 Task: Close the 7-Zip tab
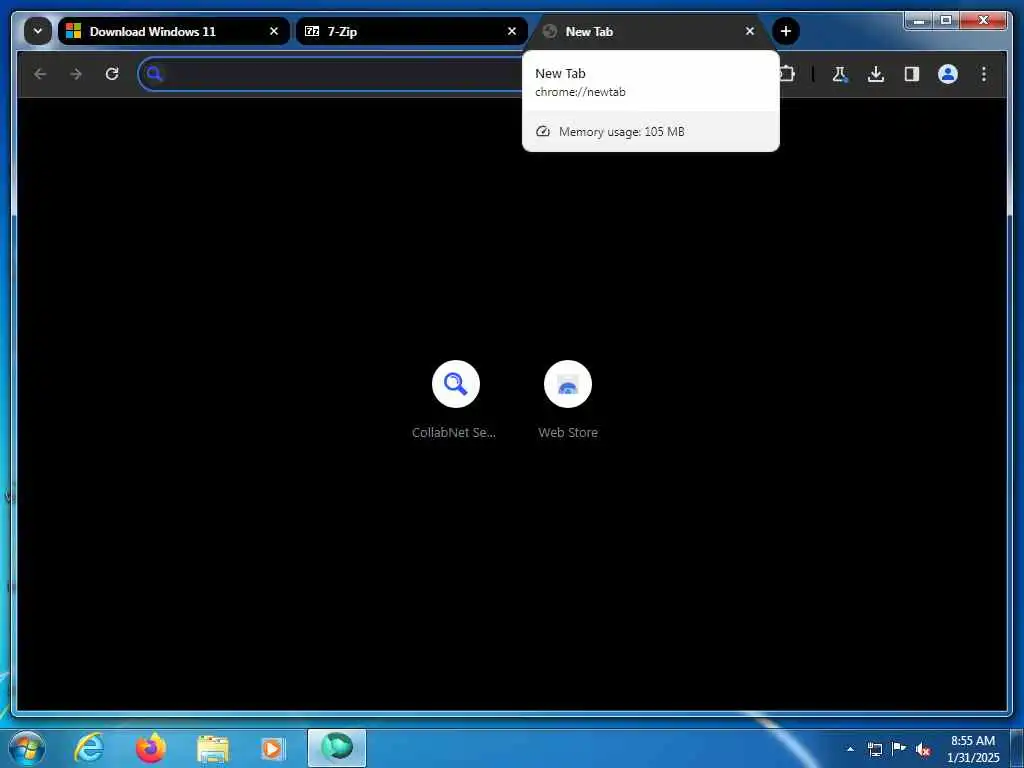tap(512, 31)
